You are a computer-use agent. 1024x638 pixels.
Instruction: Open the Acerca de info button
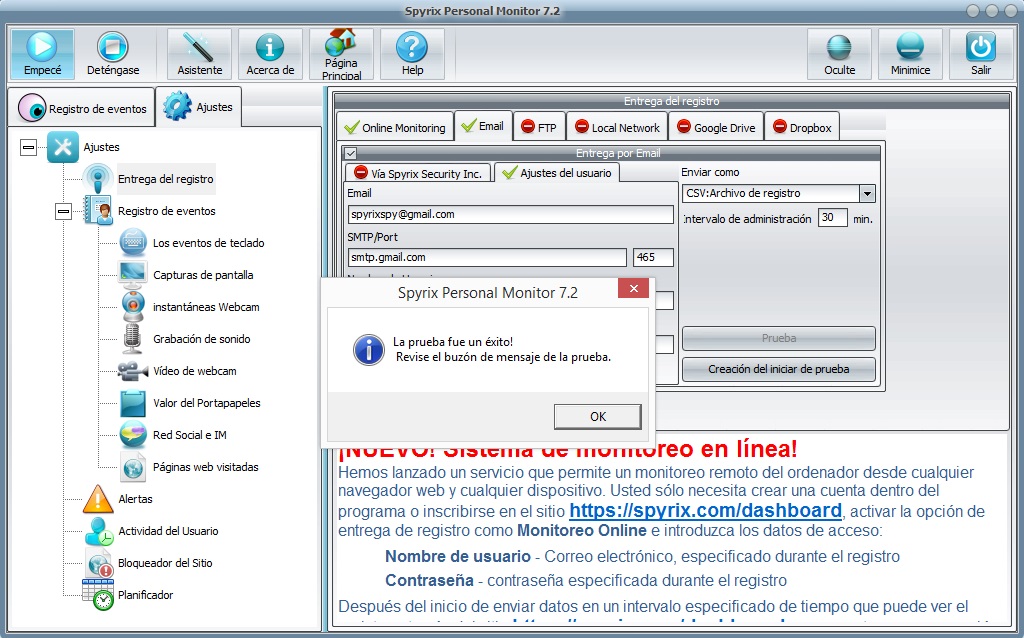tap(270, 54)
